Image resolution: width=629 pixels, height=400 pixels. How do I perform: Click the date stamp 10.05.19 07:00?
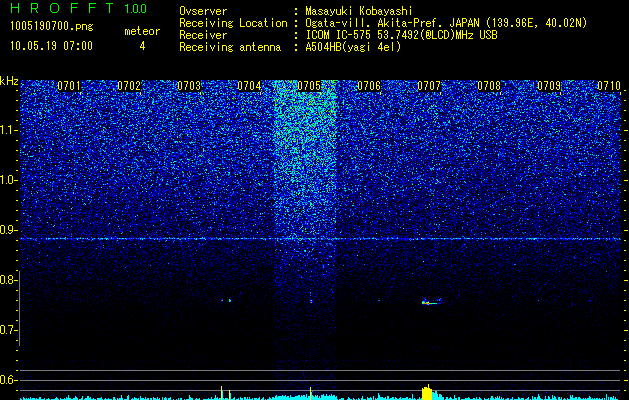[51, 46]
